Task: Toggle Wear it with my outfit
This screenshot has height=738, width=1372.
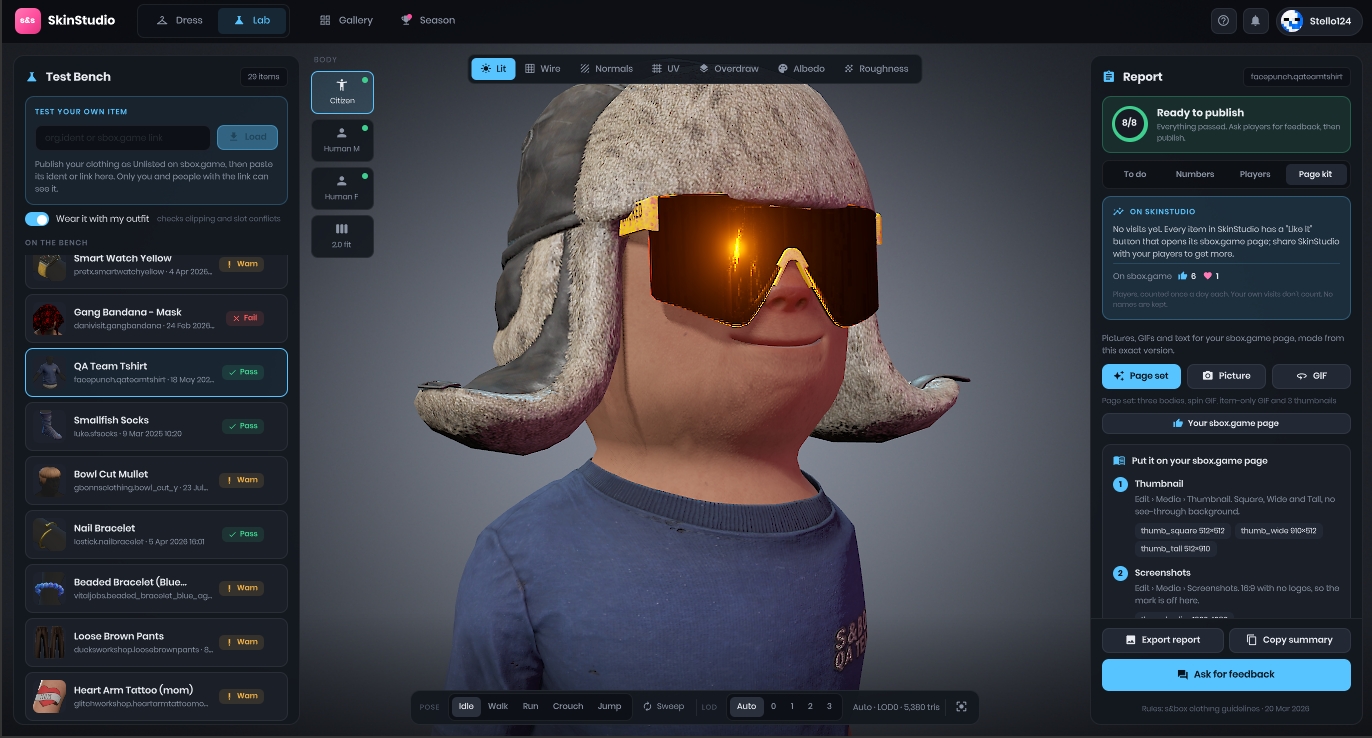Action: point(37,219)
